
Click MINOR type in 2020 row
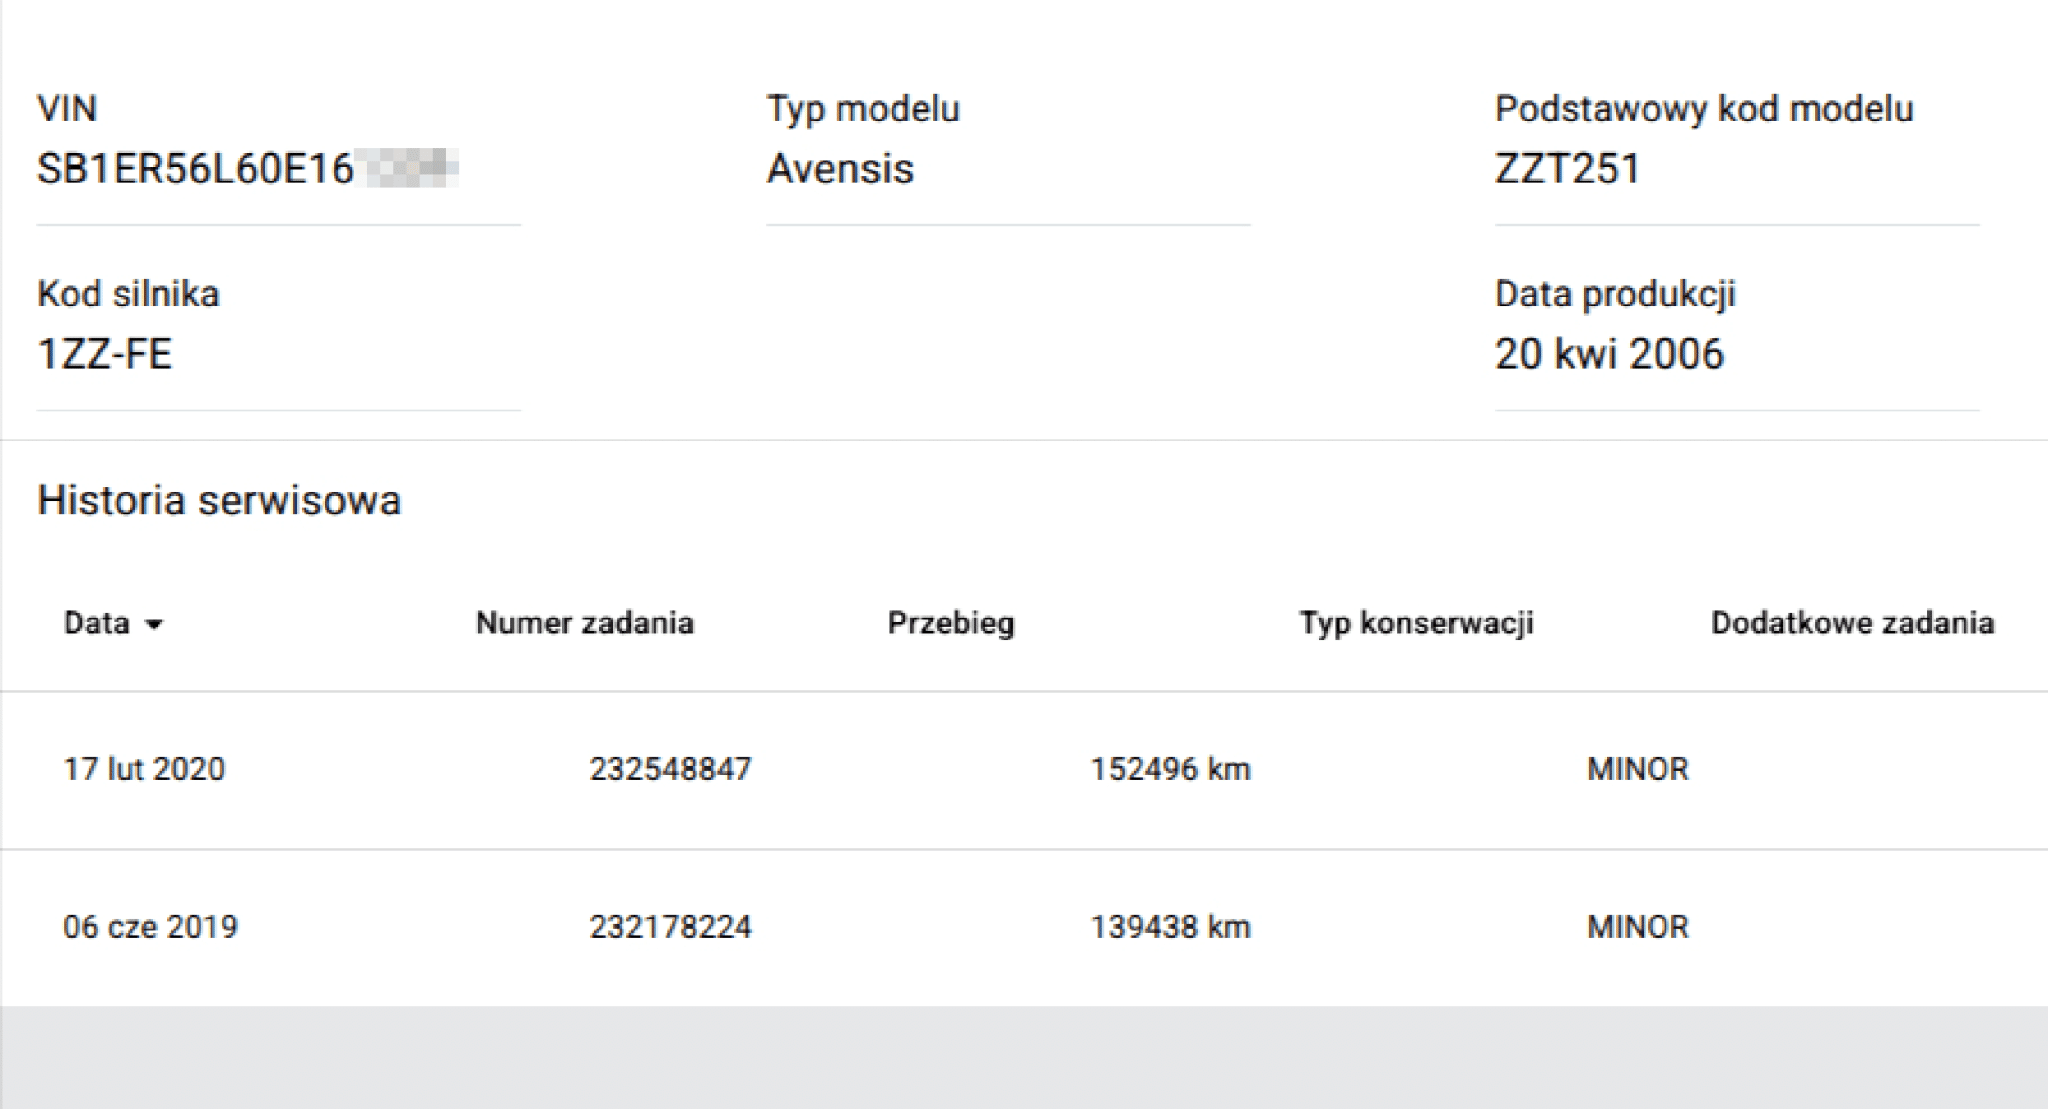tap(1637, 769)
